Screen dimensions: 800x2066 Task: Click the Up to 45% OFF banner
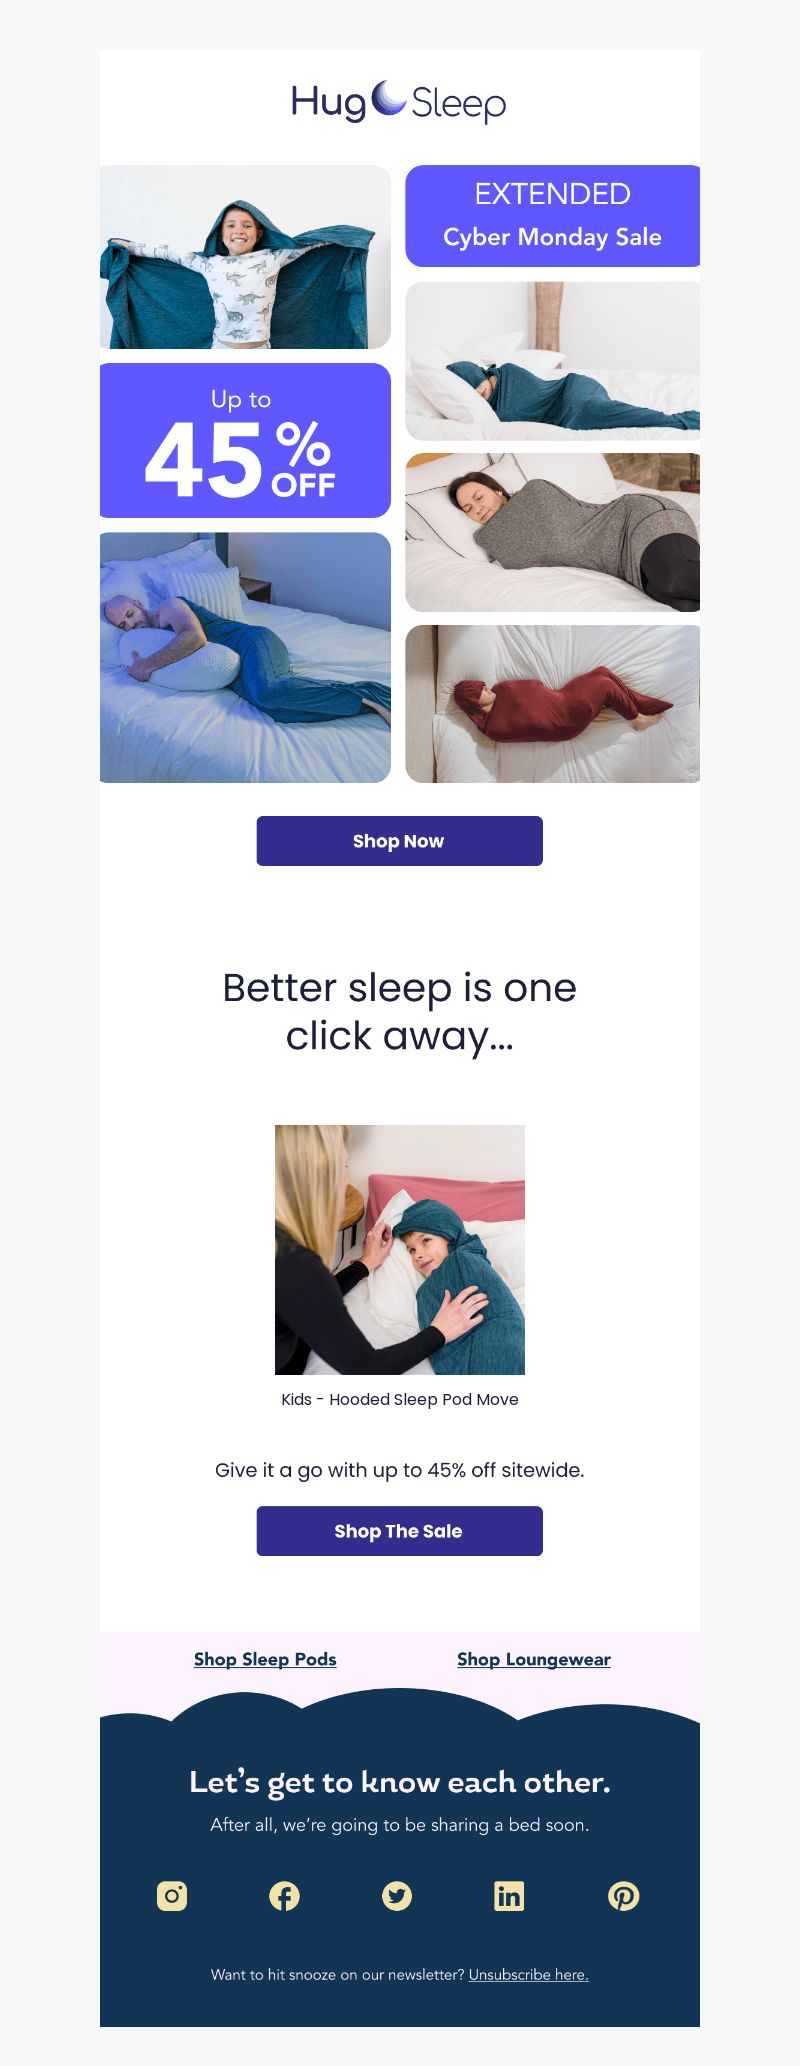(245, 440)
